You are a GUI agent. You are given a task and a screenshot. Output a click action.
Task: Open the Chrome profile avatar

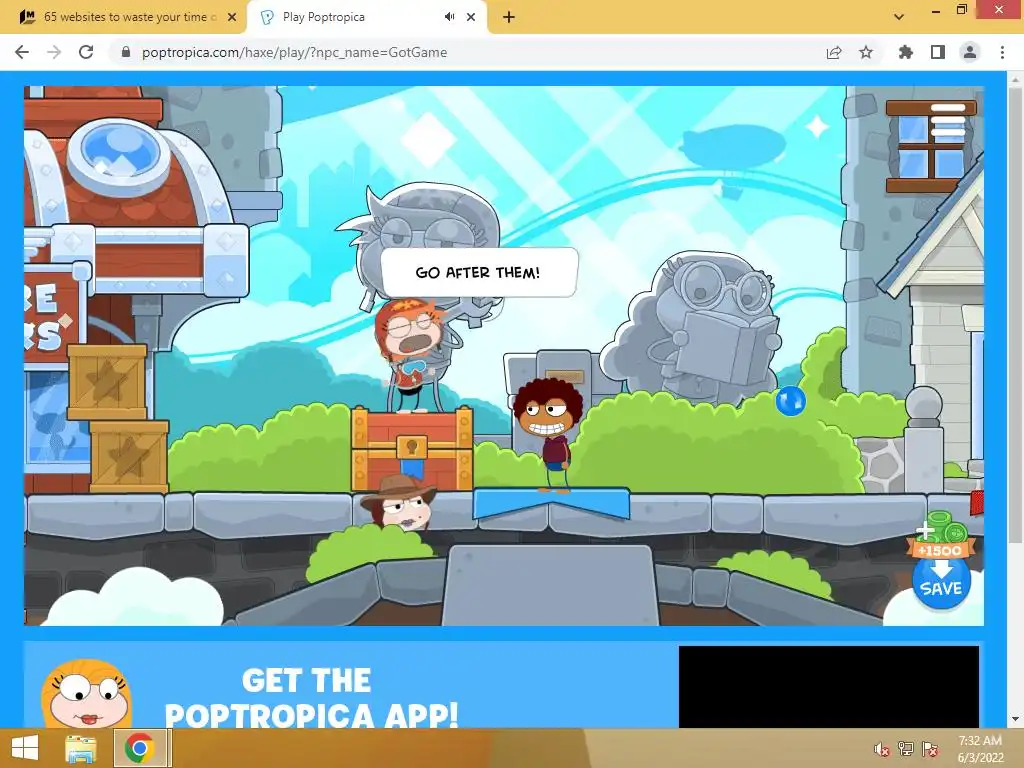[x=970, y=52]
